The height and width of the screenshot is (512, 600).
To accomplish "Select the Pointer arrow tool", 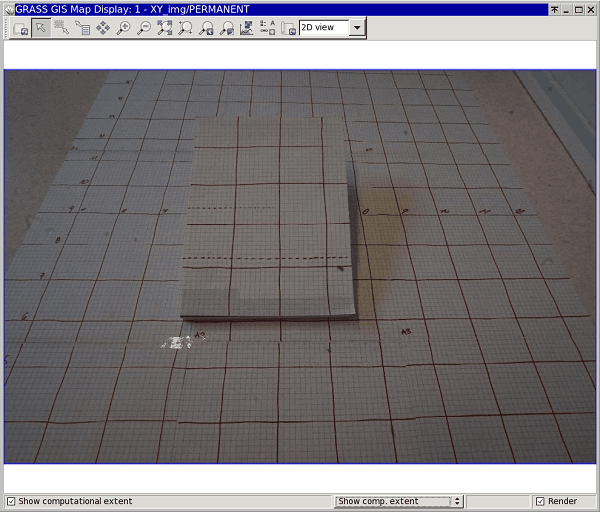I will pos(41,28).
